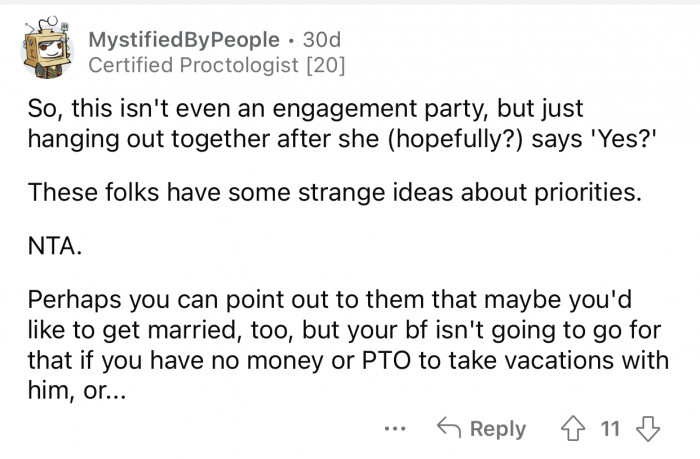The width and height of the screenshot is (700, 459).
Task: Click the "strange ideas about priorities" sentence
Action: [x=490, y=193]
